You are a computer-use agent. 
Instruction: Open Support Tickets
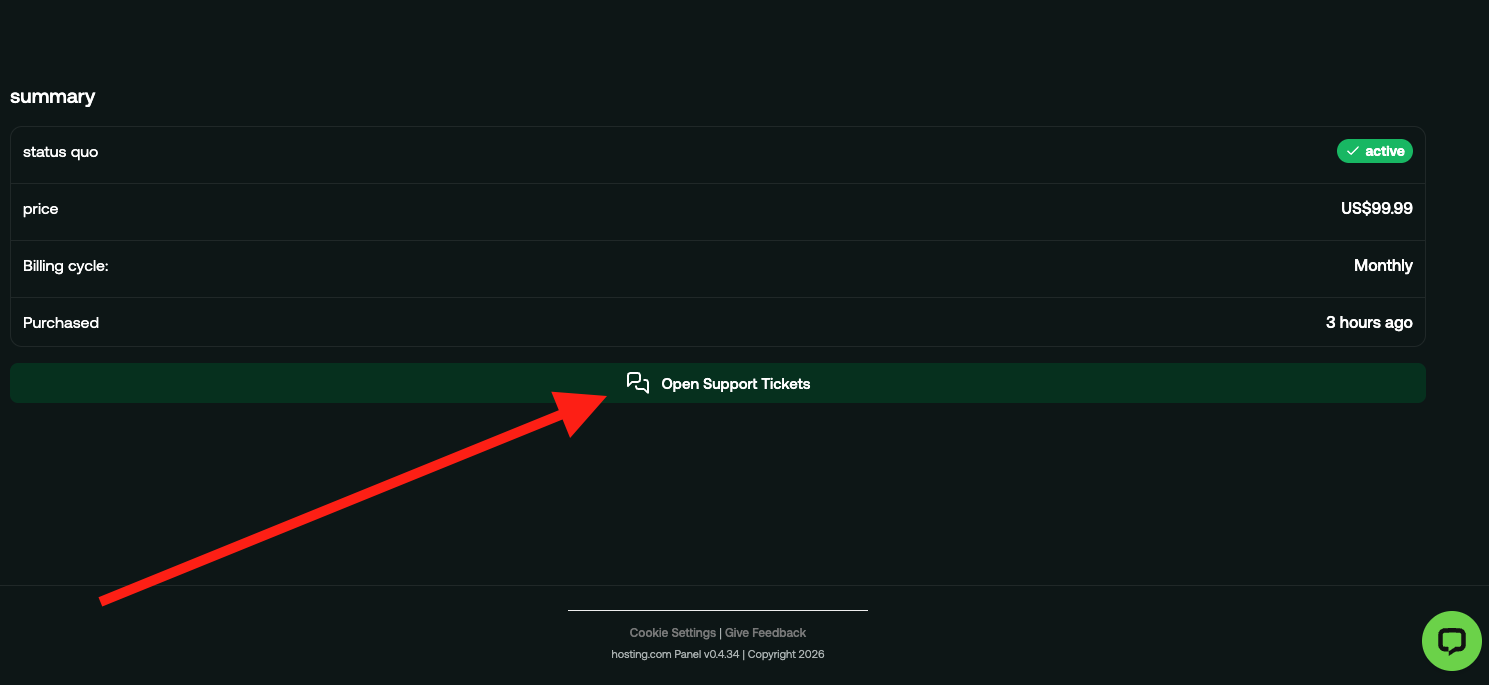pyautogui.click(x=717, y=383)
